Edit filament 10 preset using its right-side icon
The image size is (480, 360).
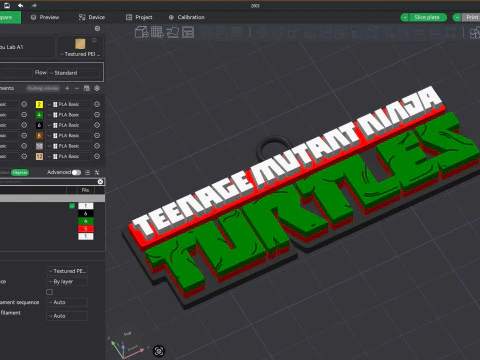pyautogui.click(x=97, y=146)
